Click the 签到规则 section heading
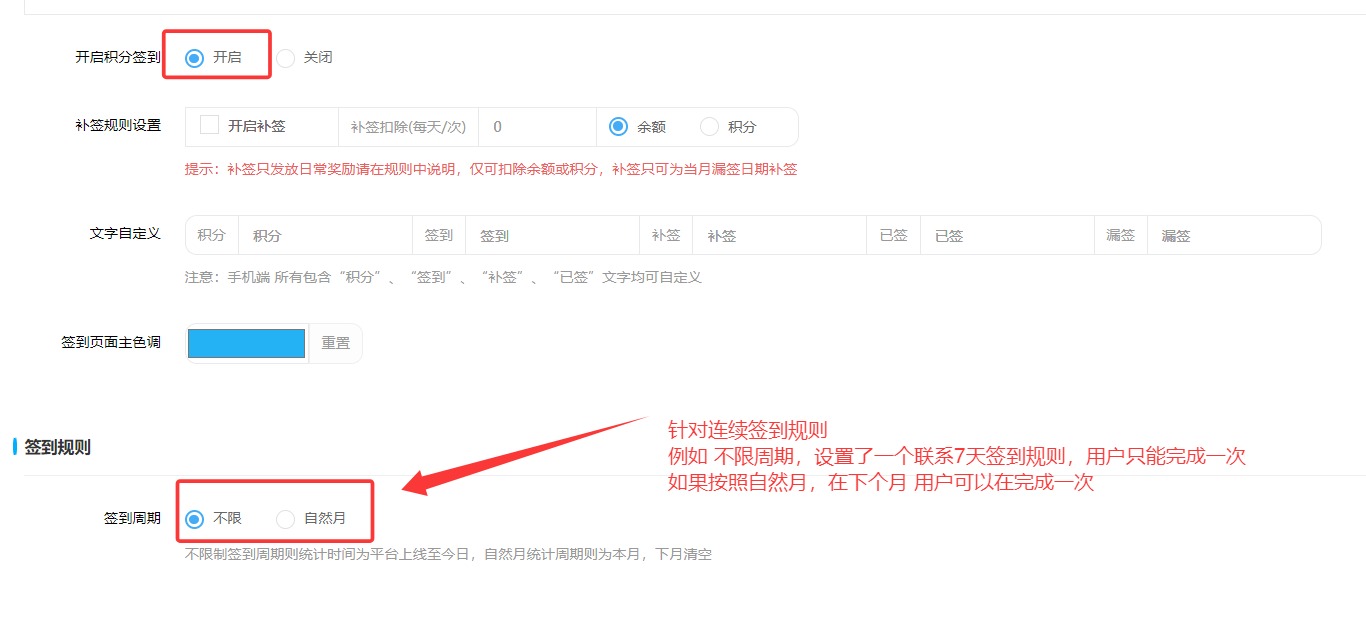The width and height of the screenshot is (1366, 636). click(57, 447)
